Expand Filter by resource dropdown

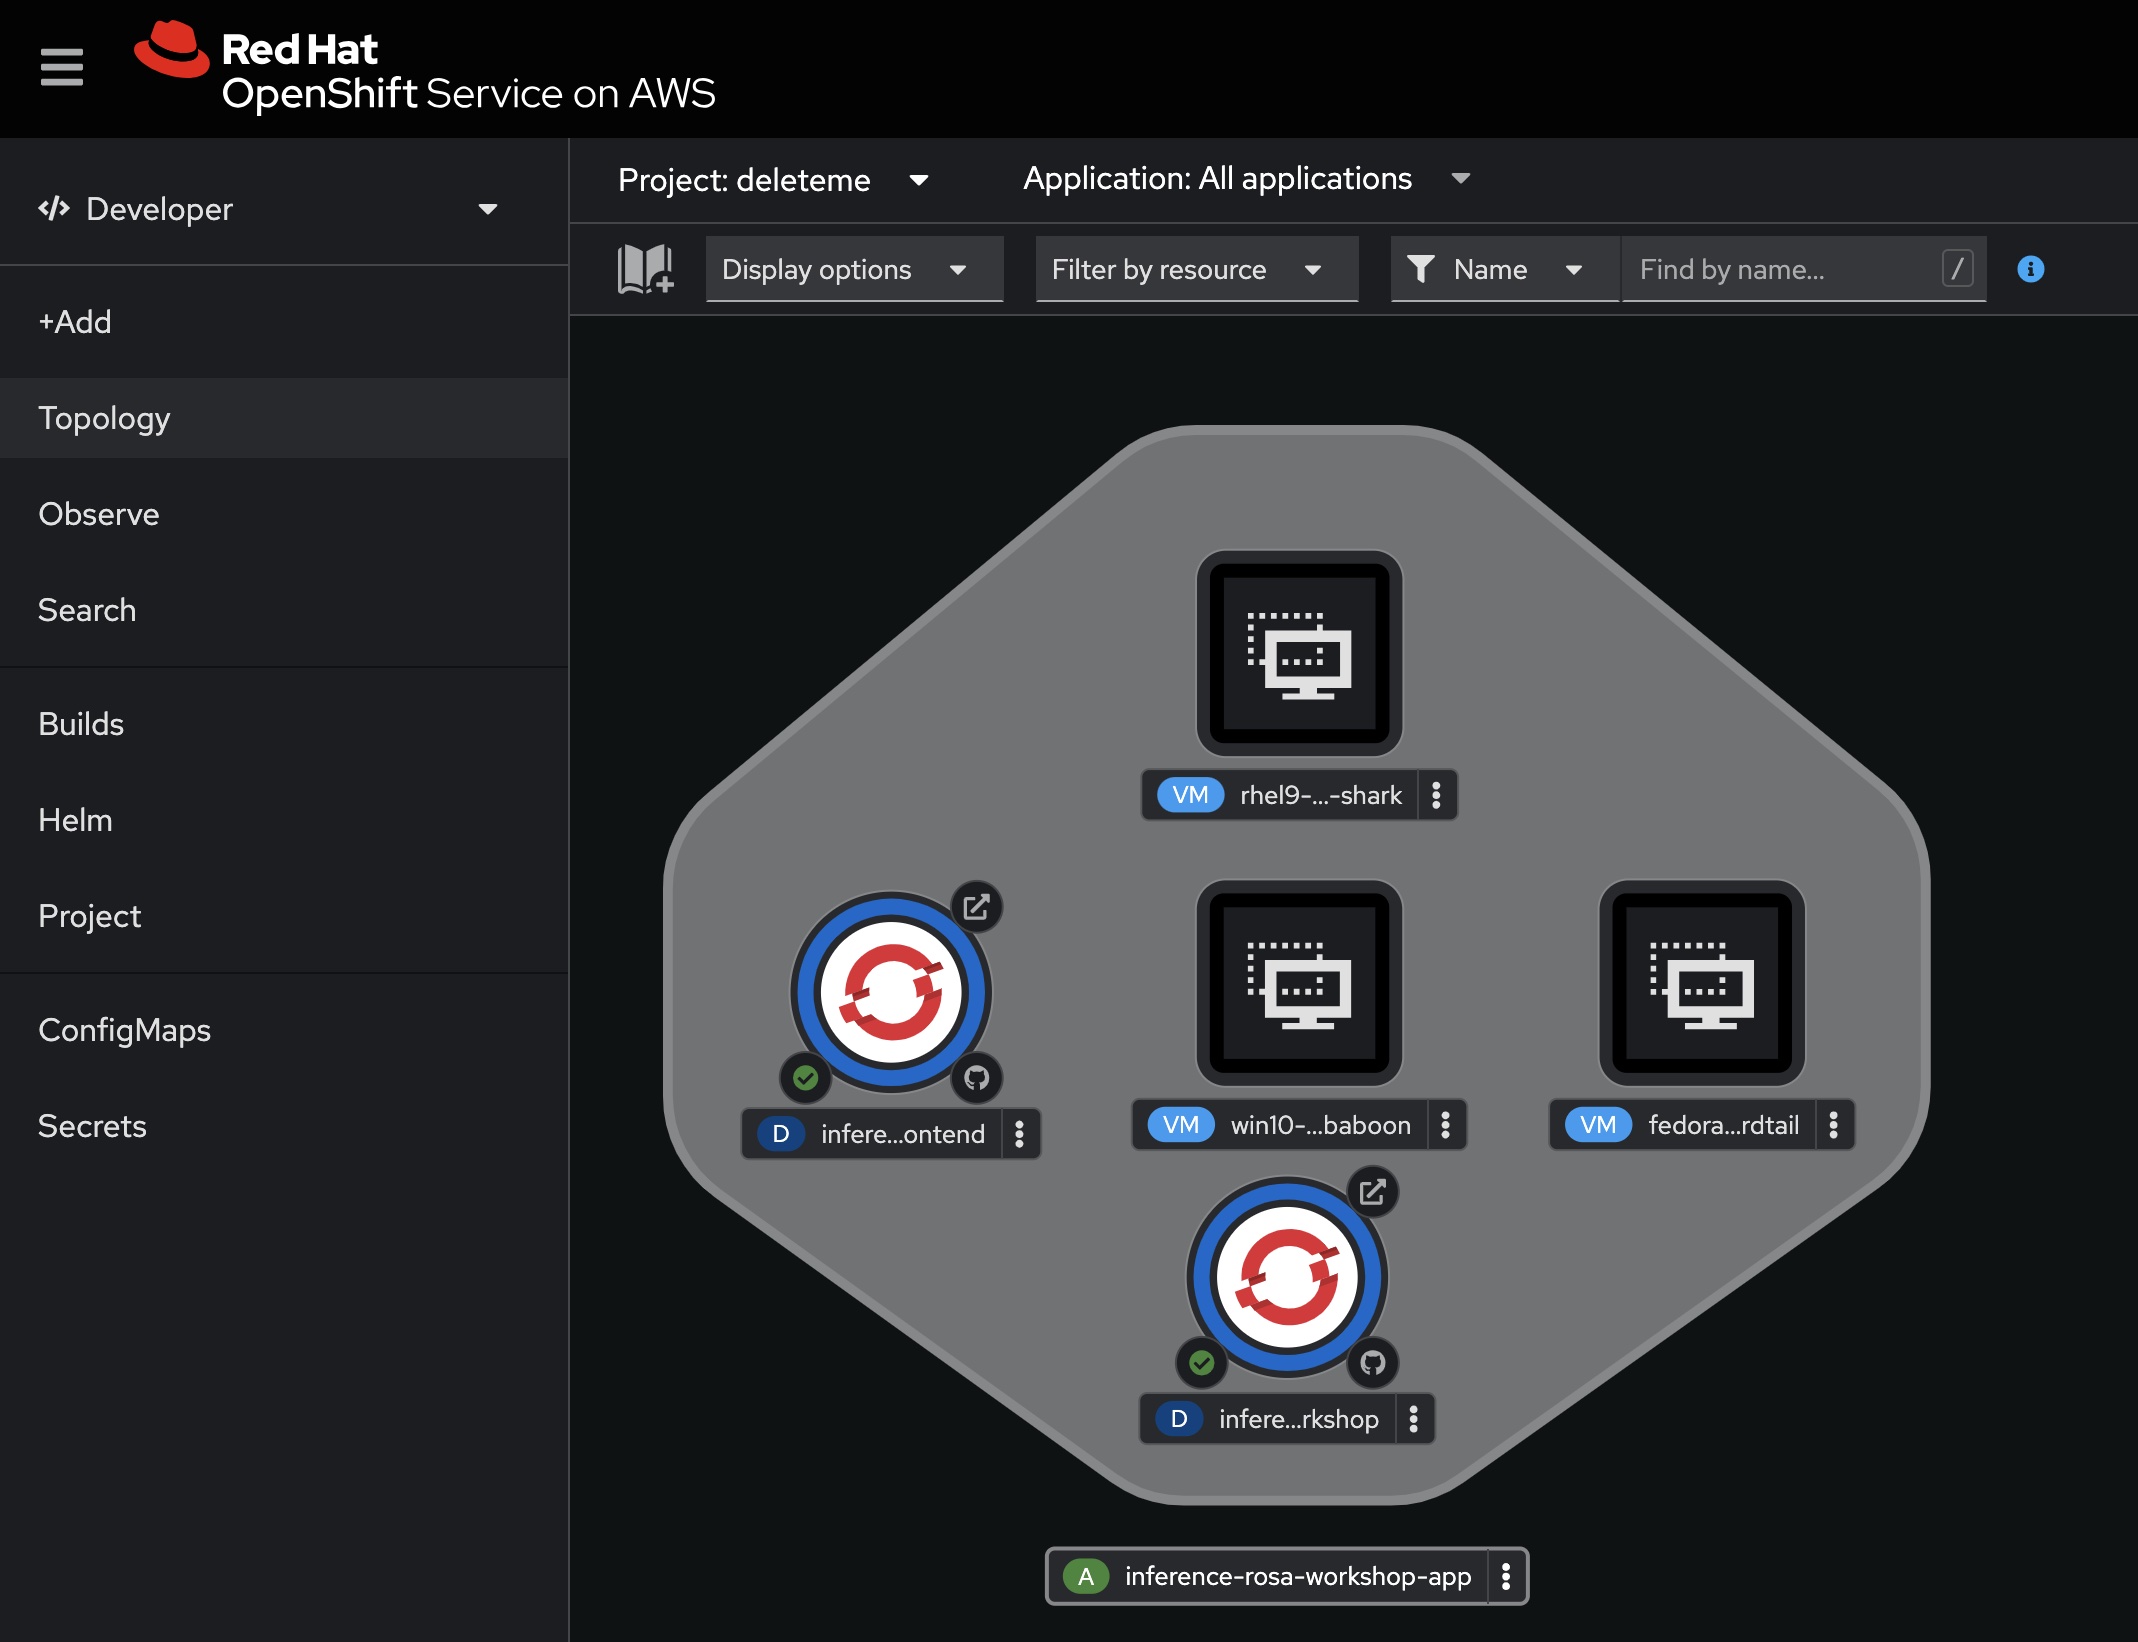click(1196, 269)
